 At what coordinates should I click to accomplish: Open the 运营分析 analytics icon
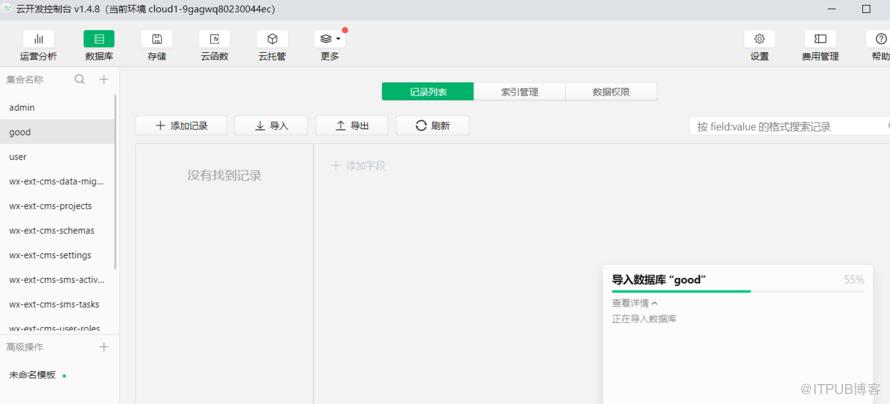coord(39,39)
